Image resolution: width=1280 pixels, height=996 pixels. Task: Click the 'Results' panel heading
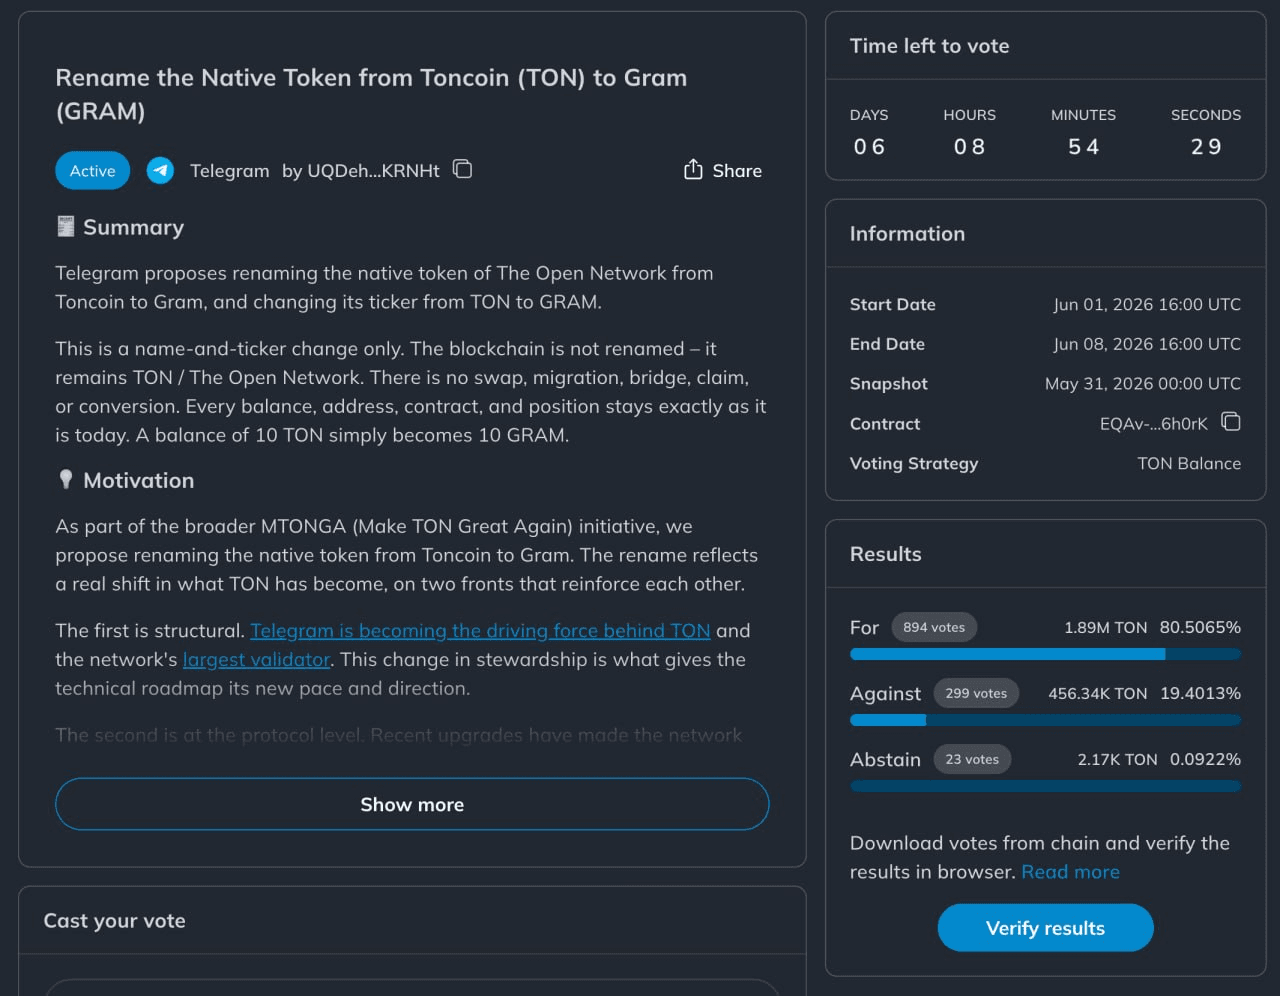click(885, 554)
